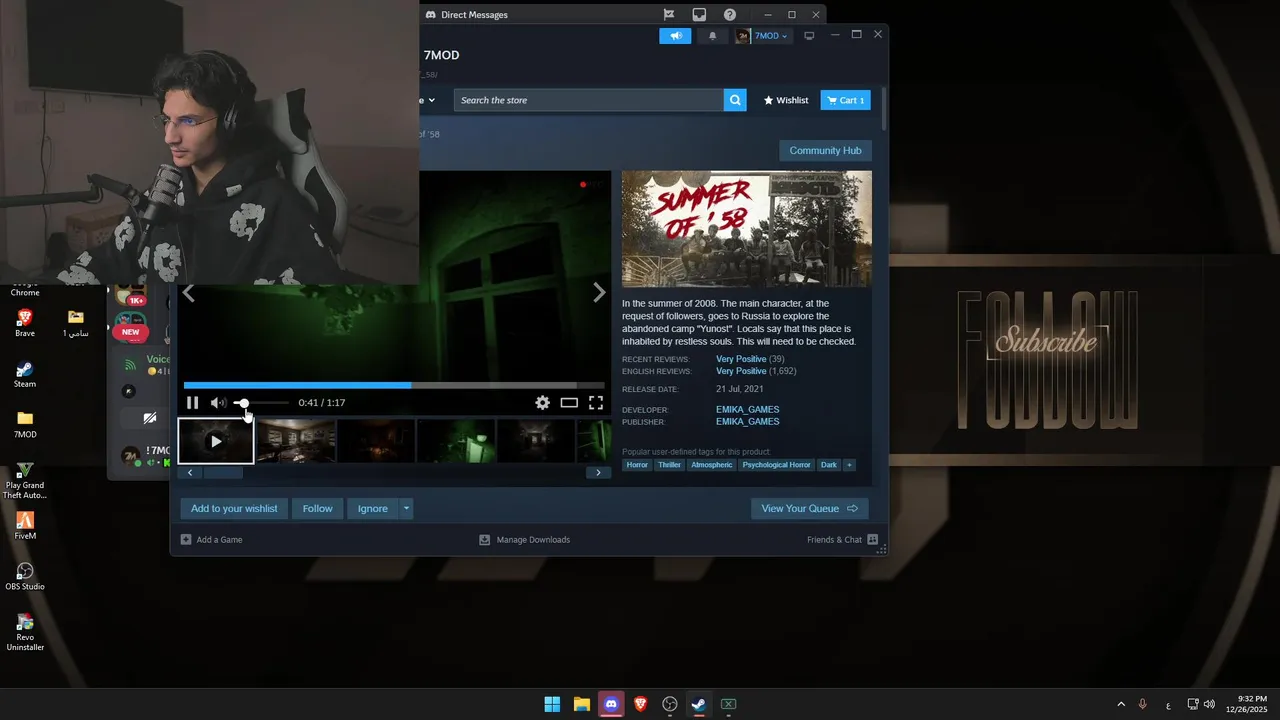Open Discord help question mark icon
1280x720 pixels.
(730, 15)
